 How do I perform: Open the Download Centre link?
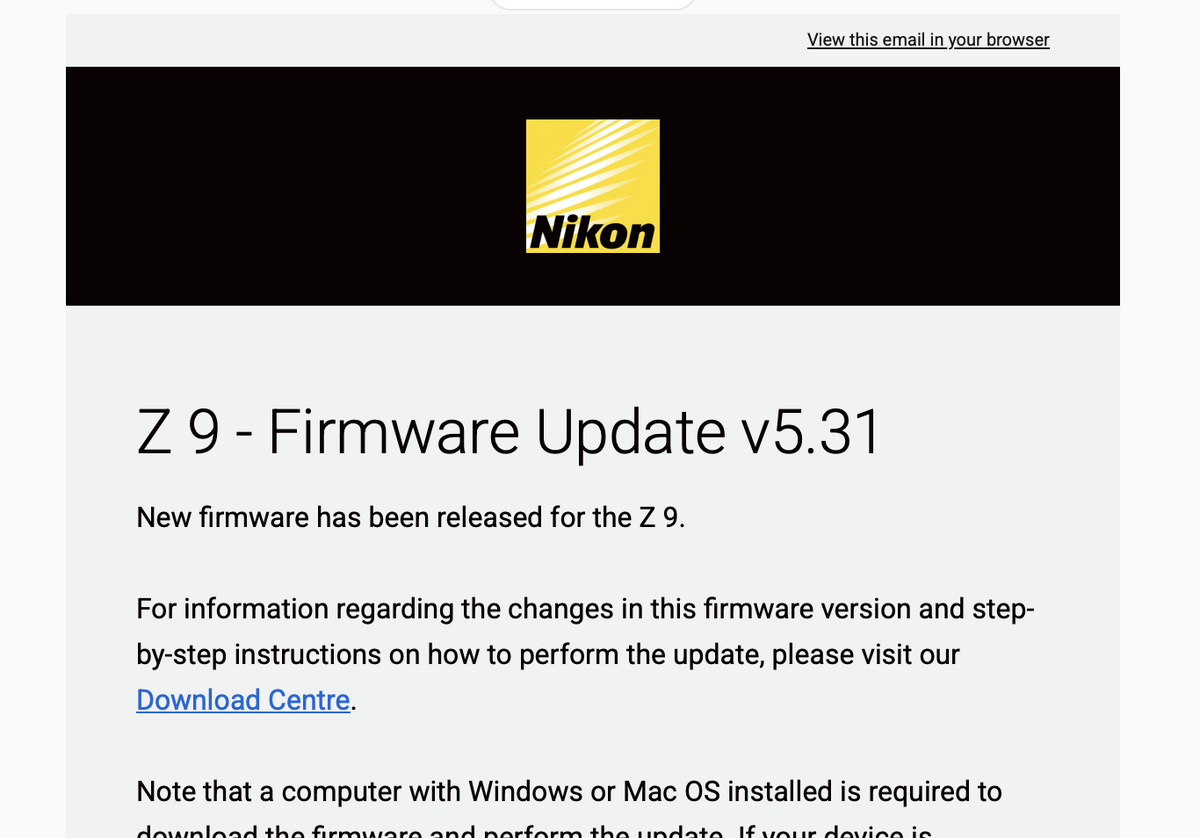pyautogui.click(x=243, y=700)
